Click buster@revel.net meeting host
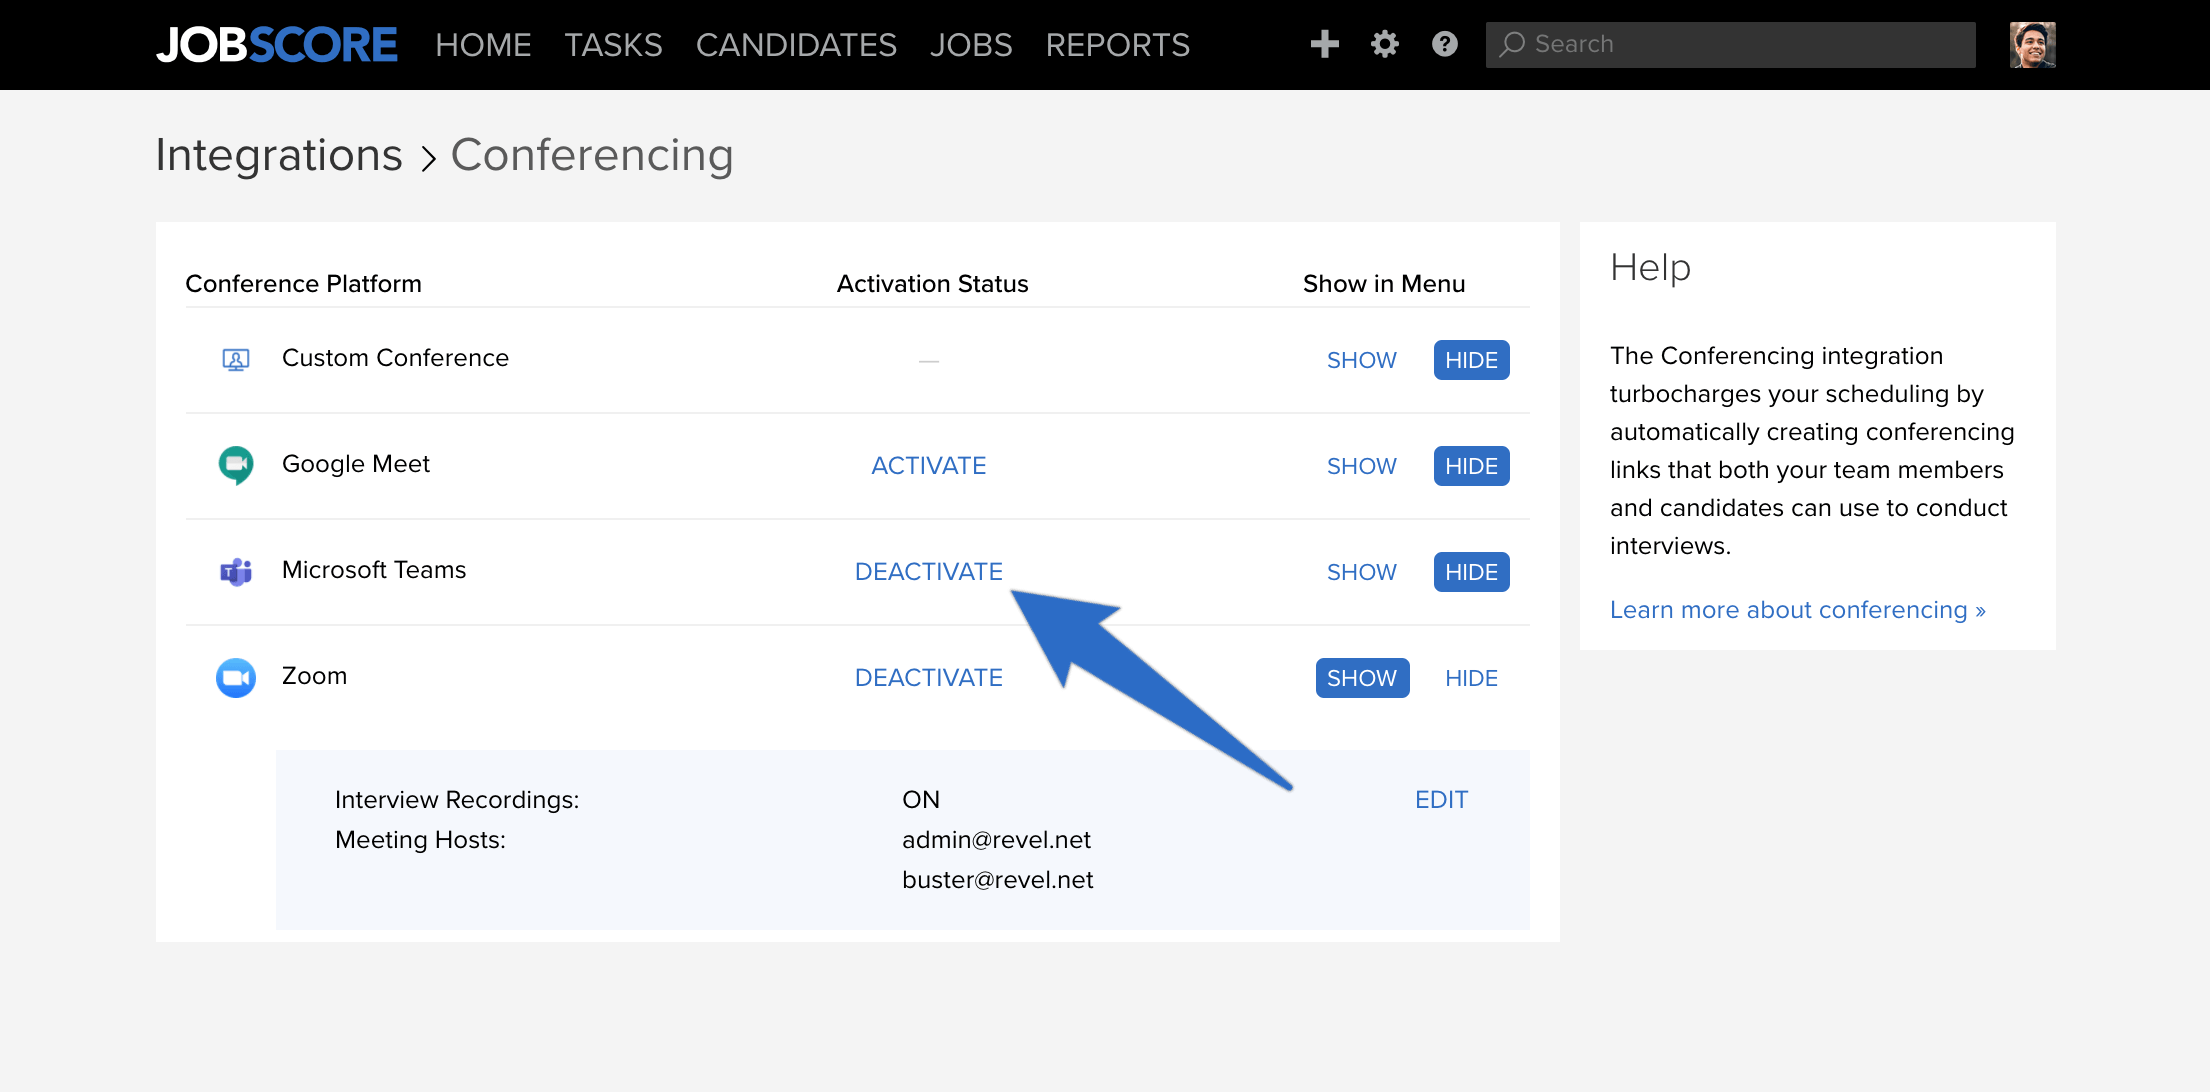Viewport: 2210px width, 1092px height. click(998, 880)
